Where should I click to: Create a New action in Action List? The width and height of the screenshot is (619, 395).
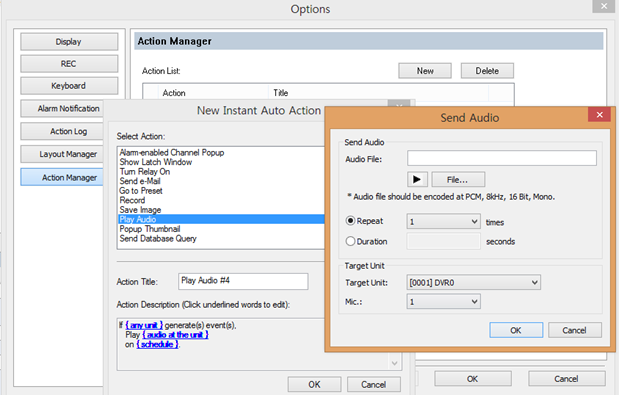425,71
